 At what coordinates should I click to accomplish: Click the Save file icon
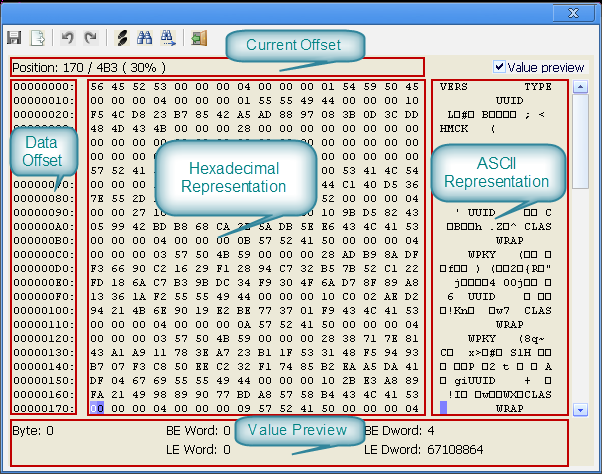15,39
